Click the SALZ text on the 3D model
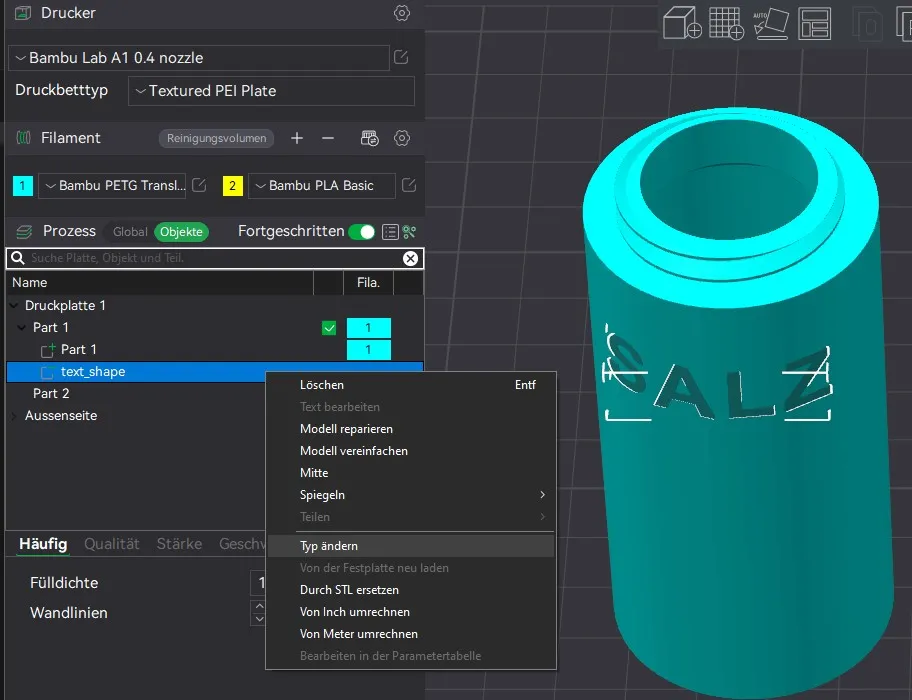This screenshot has height=700, width=912. pos(718,378)
